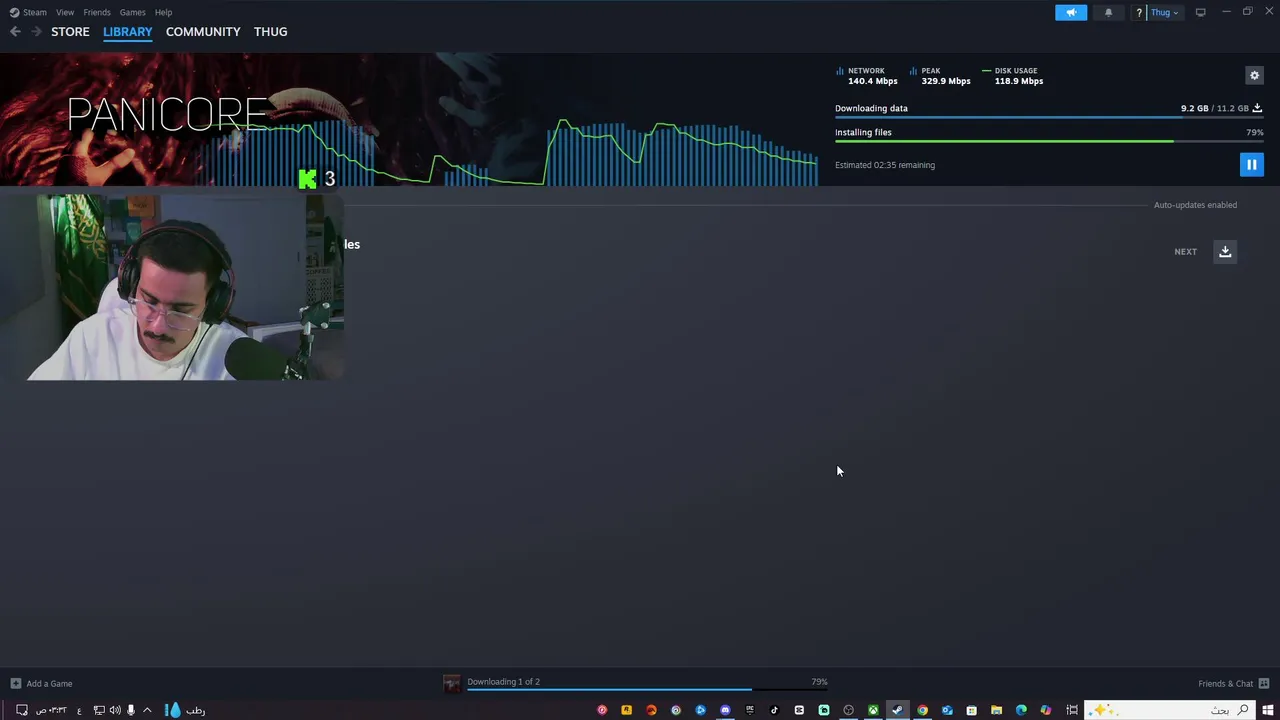The height and width of the screenshot is (720, 1280).
Task: Click the DISK USAGE 118.9 Mbps stat
Action: pos(1013,76)
